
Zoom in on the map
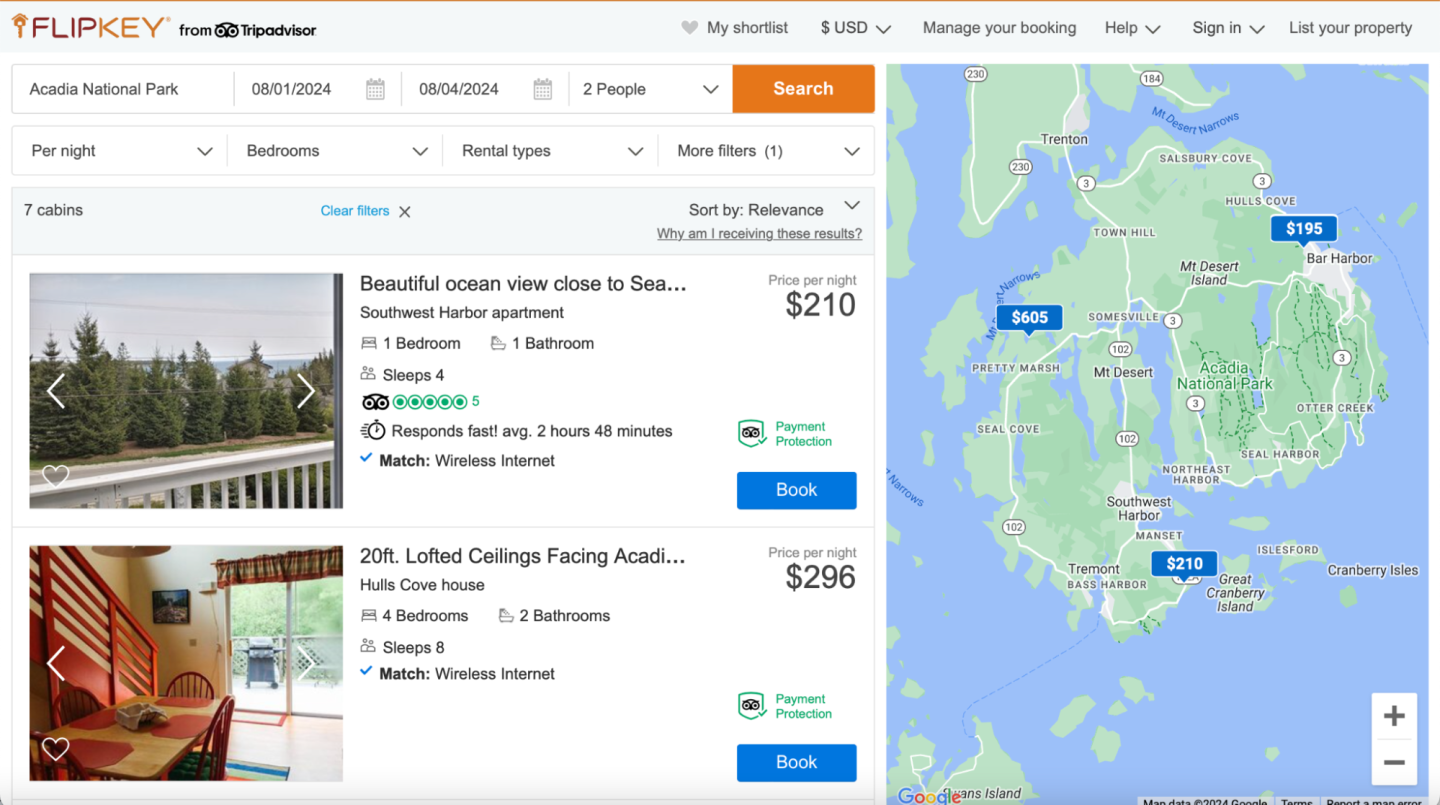[1394, 716]
